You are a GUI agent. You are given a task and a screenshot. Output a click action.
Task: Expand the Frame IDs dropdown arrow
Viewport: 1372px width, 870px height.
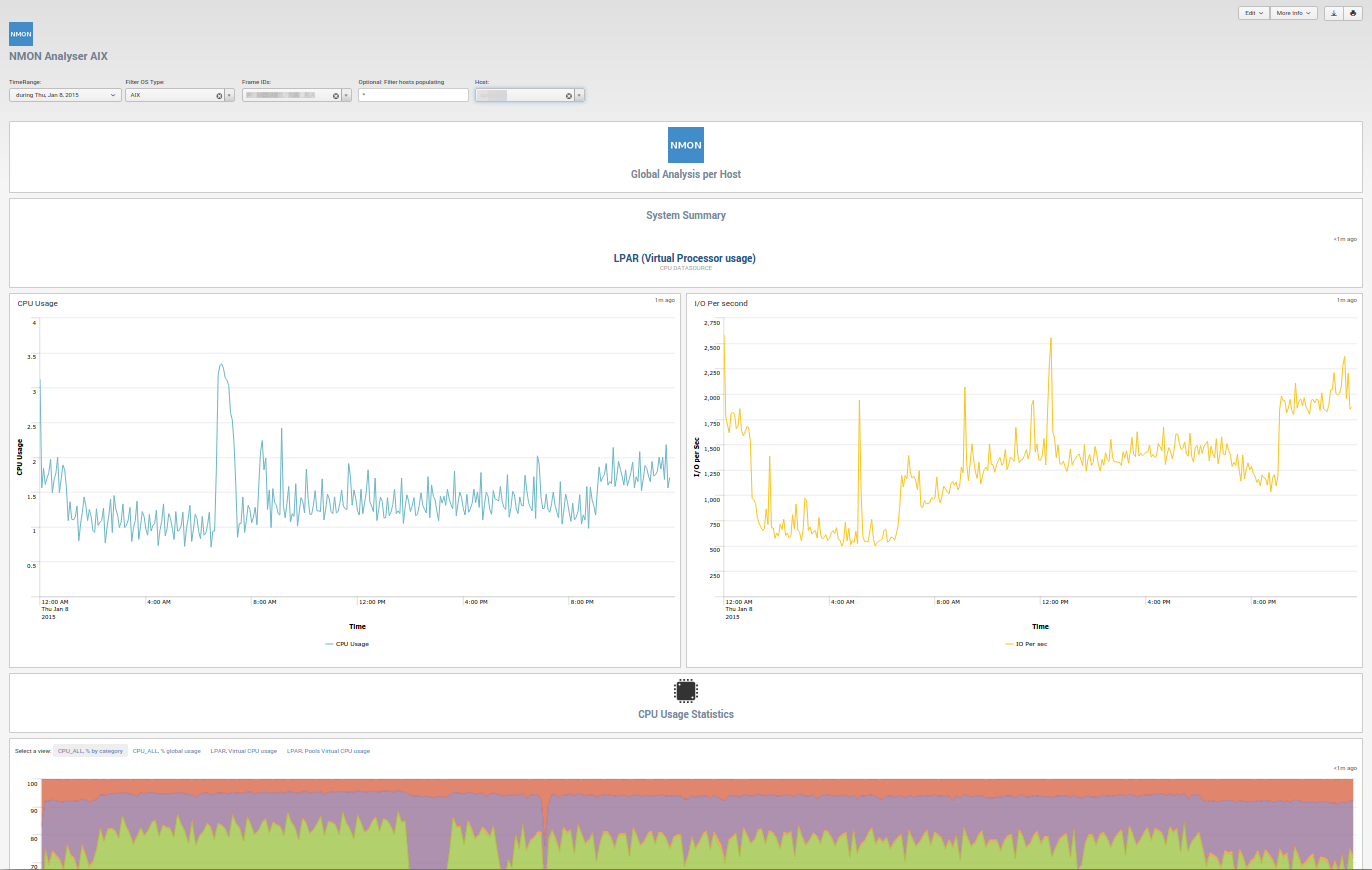click(x=347, y=95)
